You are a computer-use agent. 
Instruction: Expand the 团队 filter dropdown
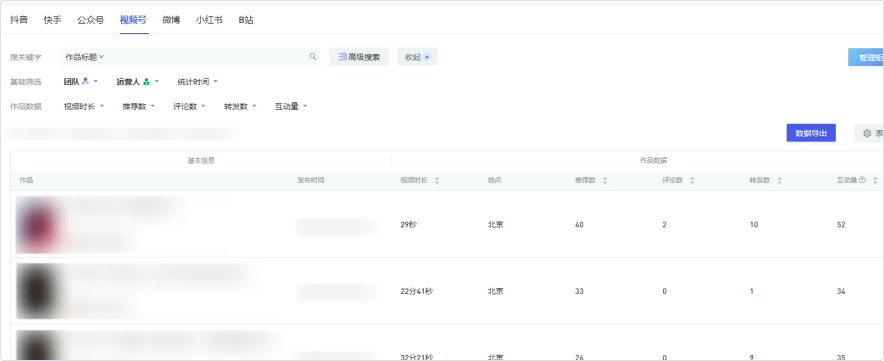[81, 82]
